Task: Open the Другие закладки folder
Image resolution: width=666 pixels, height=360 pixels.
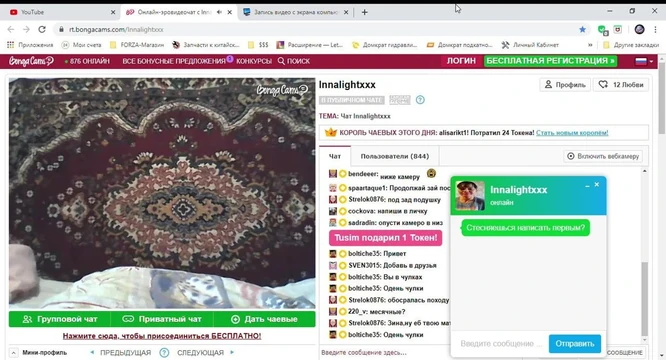Action: click(631, 45)
